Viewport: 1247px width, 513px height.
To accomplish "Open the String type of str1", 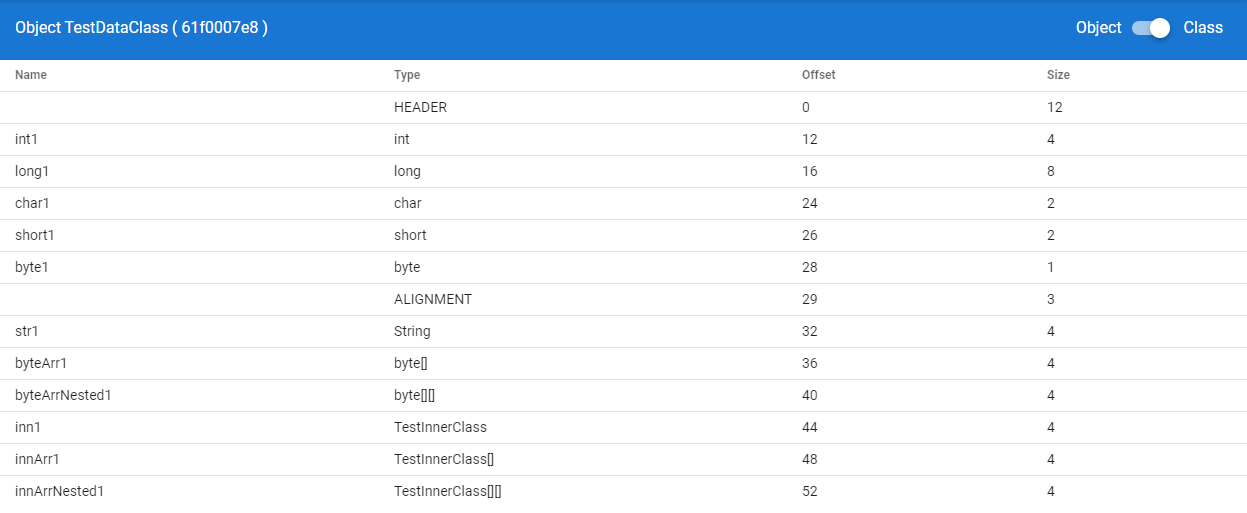I will pos(412,331).
